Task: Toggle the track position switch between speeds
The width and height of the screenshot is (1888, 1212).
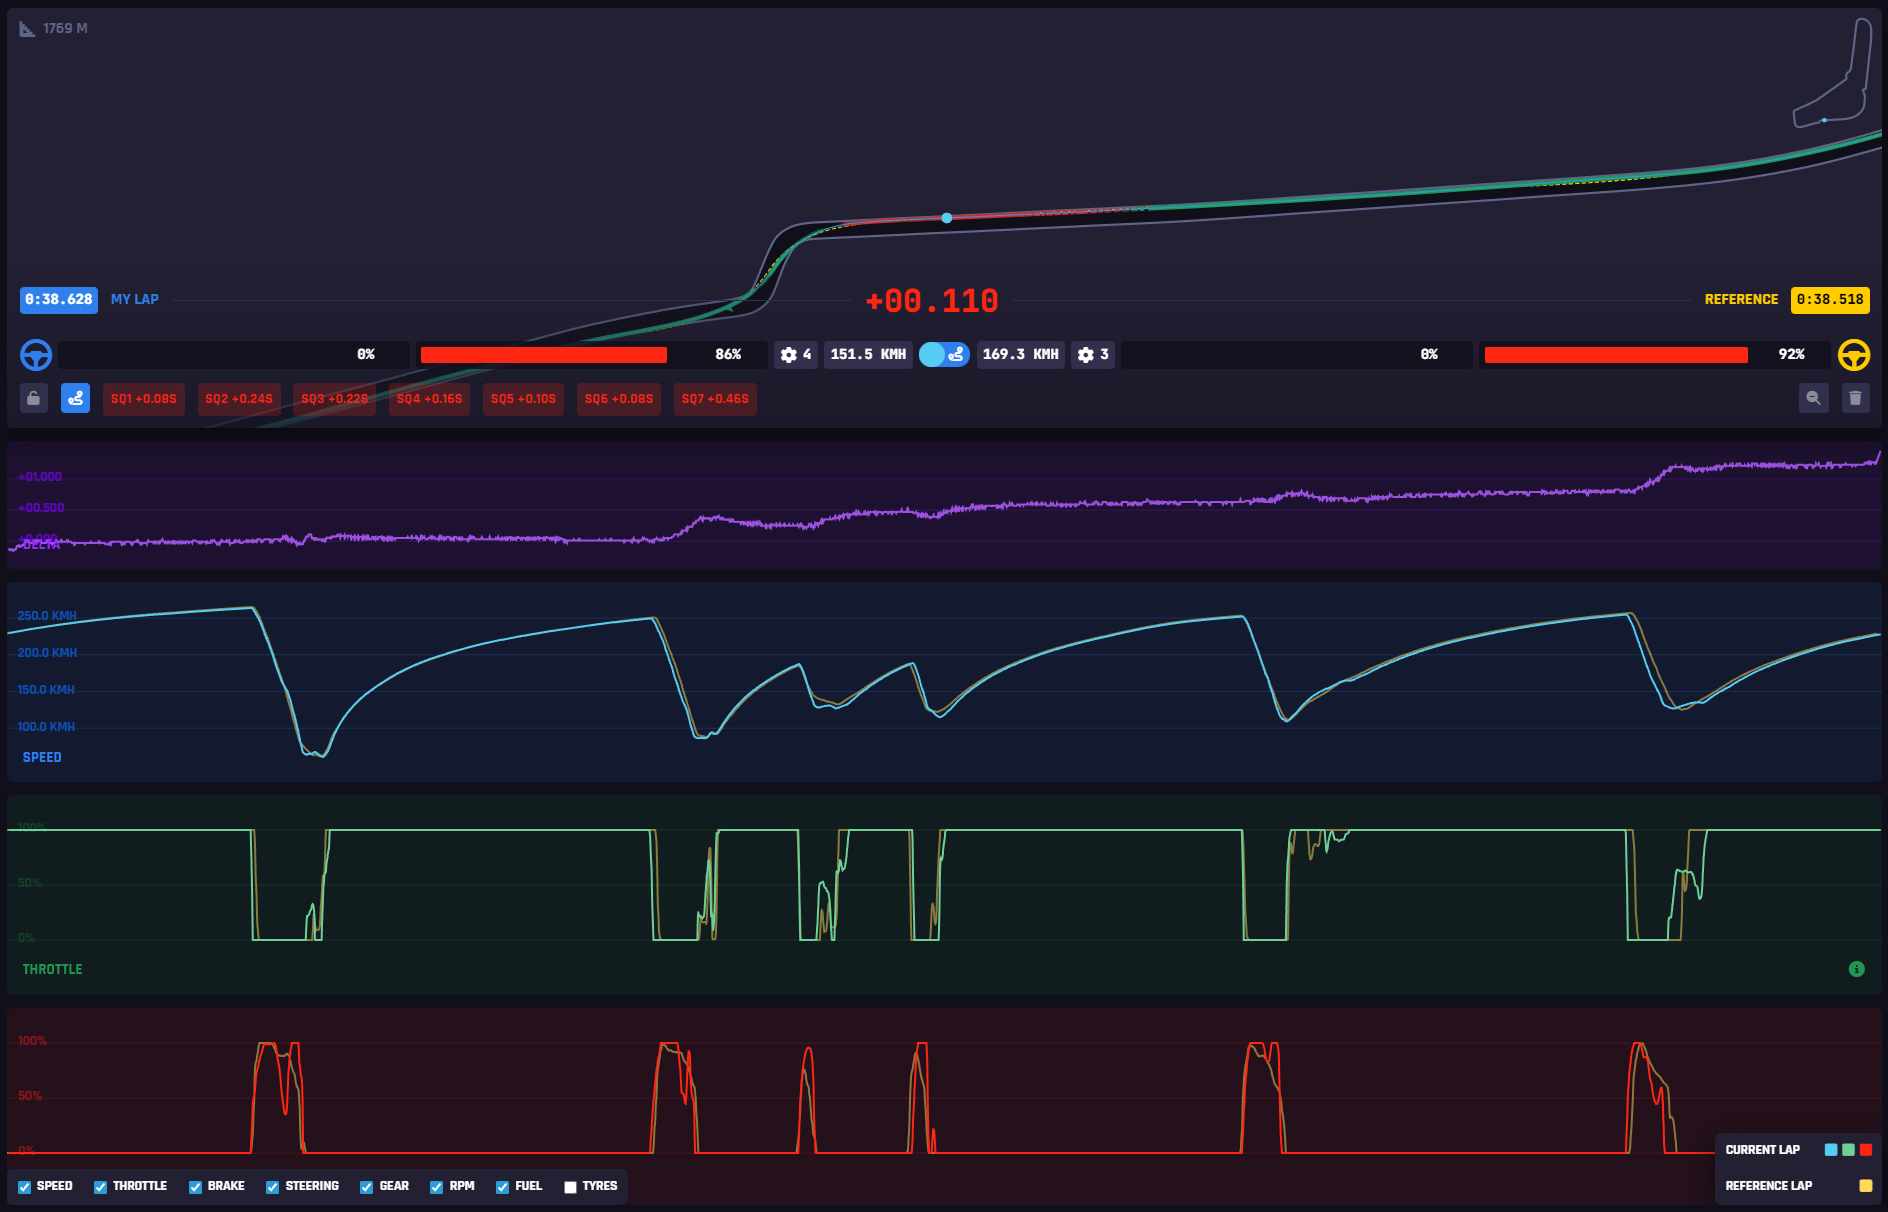Action: click(x=943, y=355)
